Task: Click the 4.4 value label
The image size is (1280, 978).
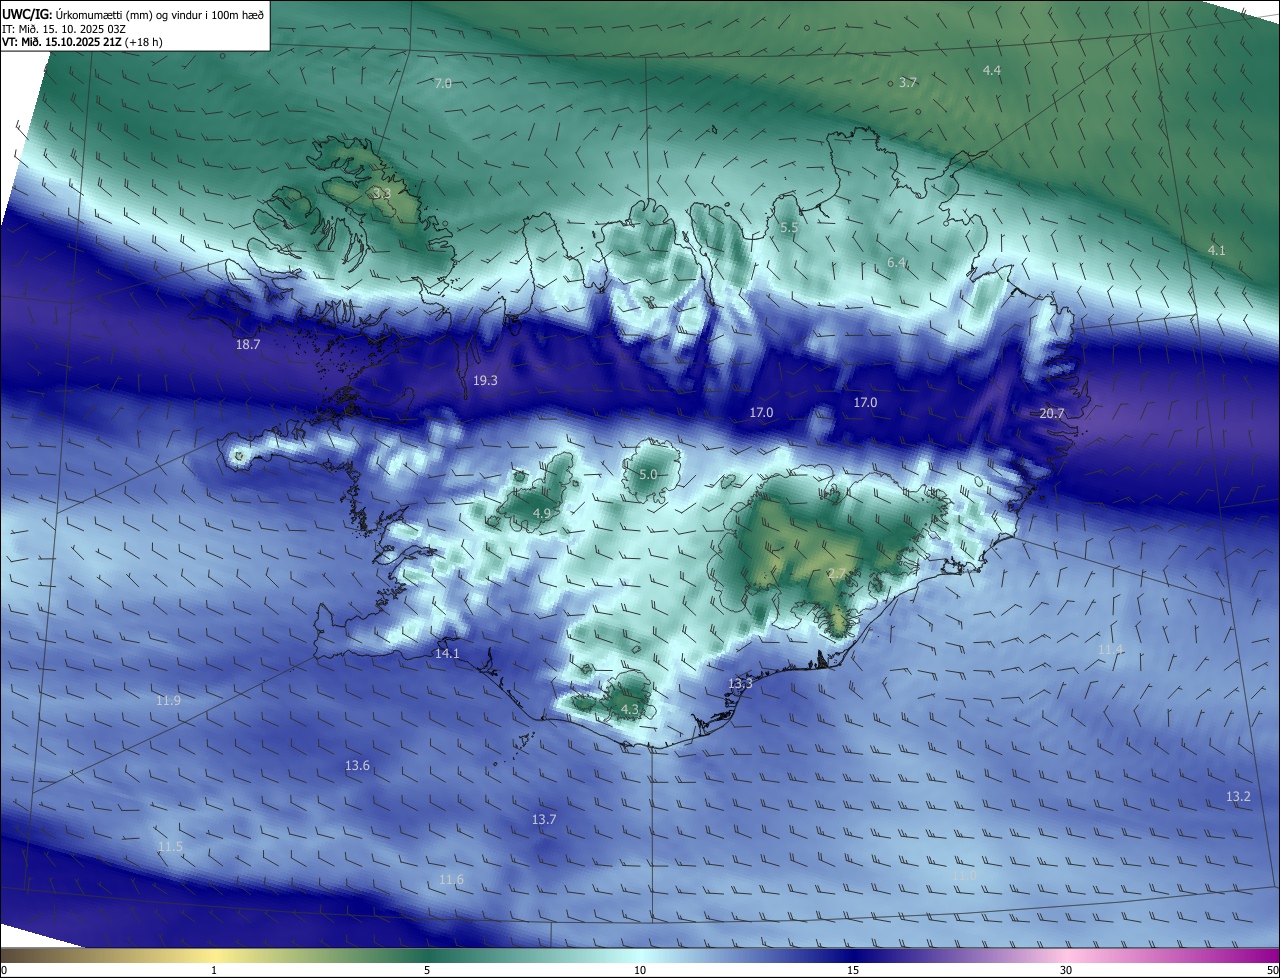Action: 992,70
